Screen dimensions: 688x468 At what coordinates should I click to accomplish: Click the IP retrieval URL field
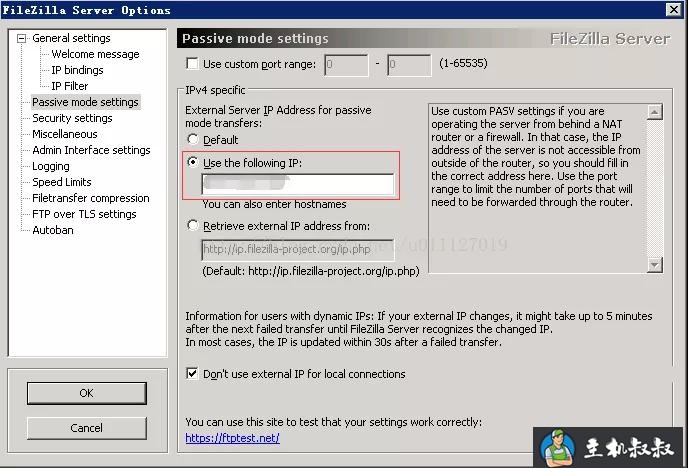(298, 250)
